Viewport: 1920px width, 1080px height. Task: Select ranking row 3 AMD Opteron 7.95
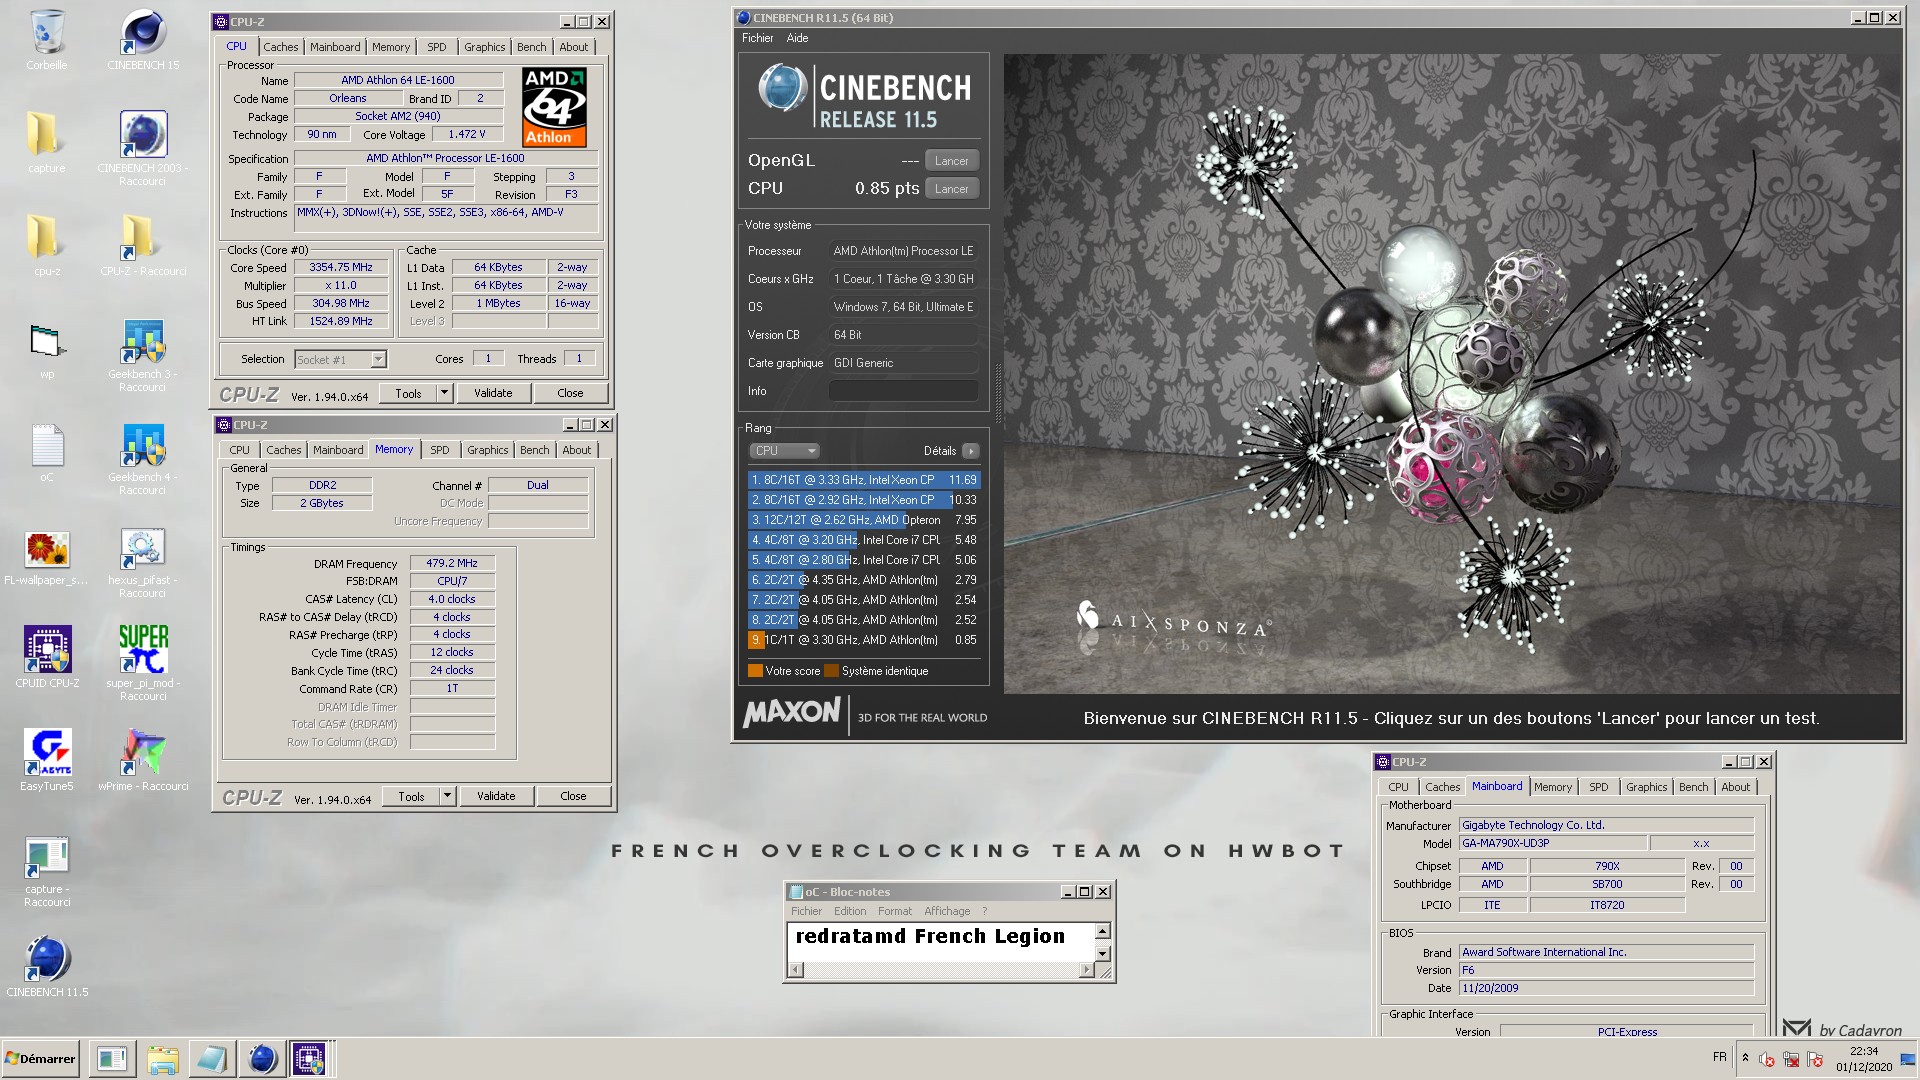(864, 520)
